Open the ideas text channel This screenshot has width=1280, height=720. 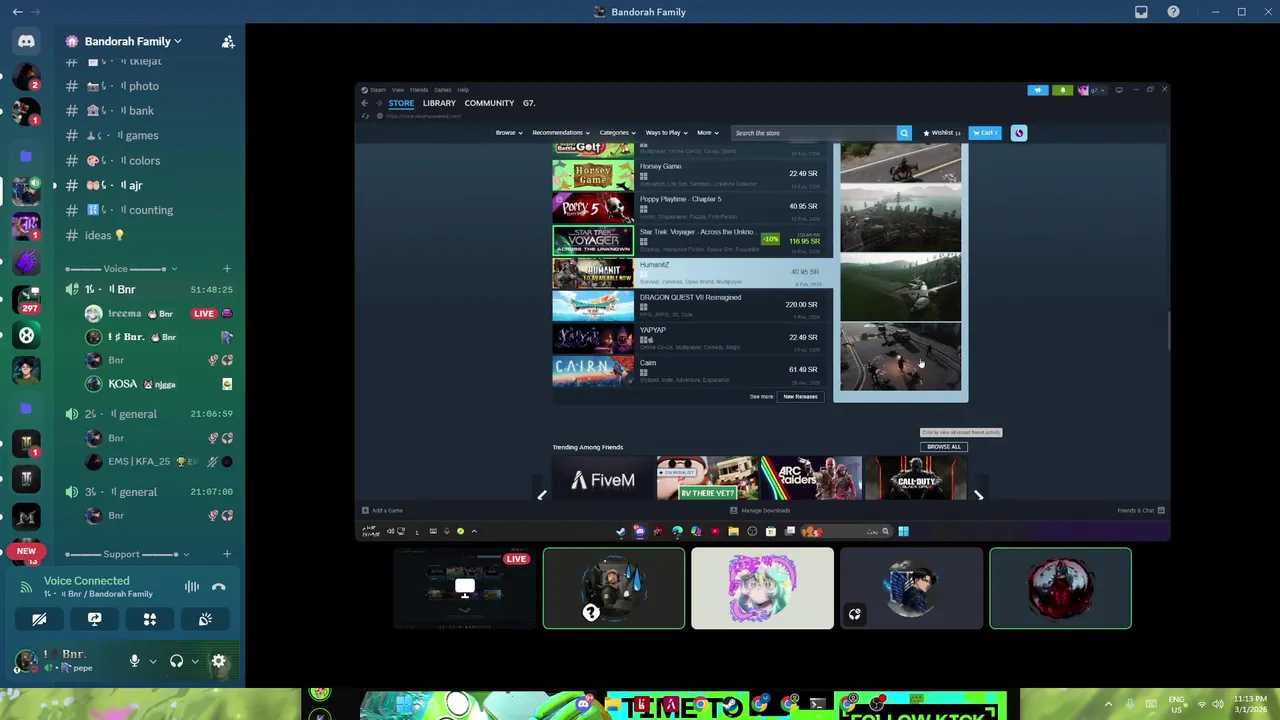[x=150, y=235]
